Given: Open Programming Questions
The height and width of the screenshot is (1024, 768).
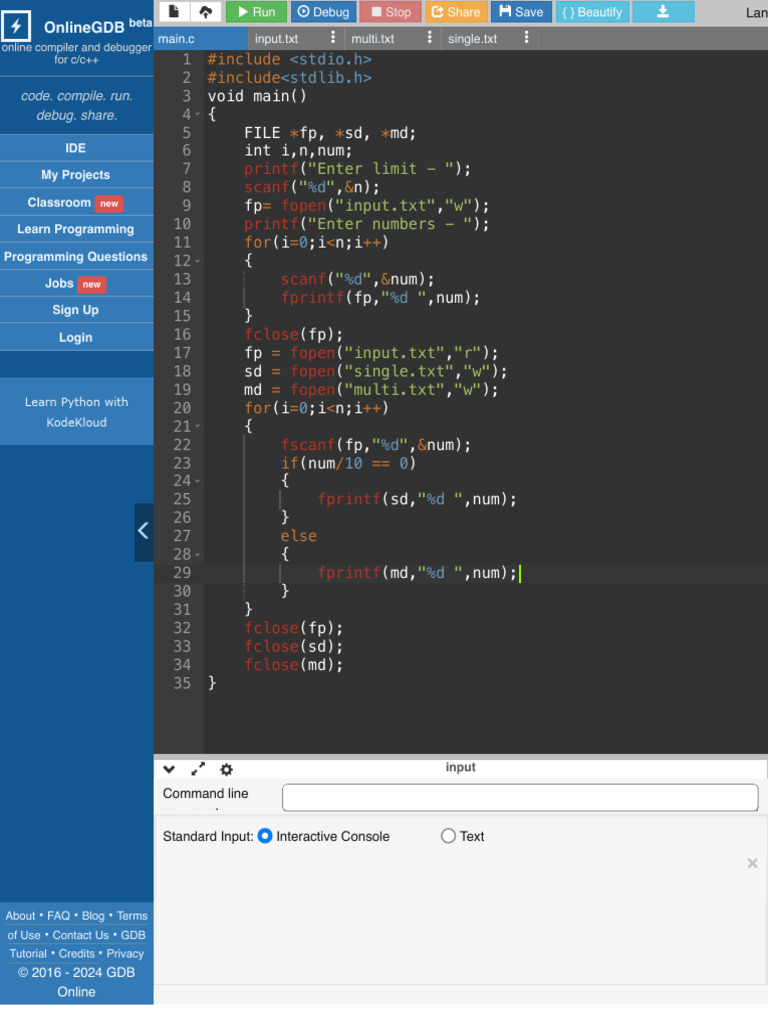Looking at the screenshot, I should click(76, 257).
